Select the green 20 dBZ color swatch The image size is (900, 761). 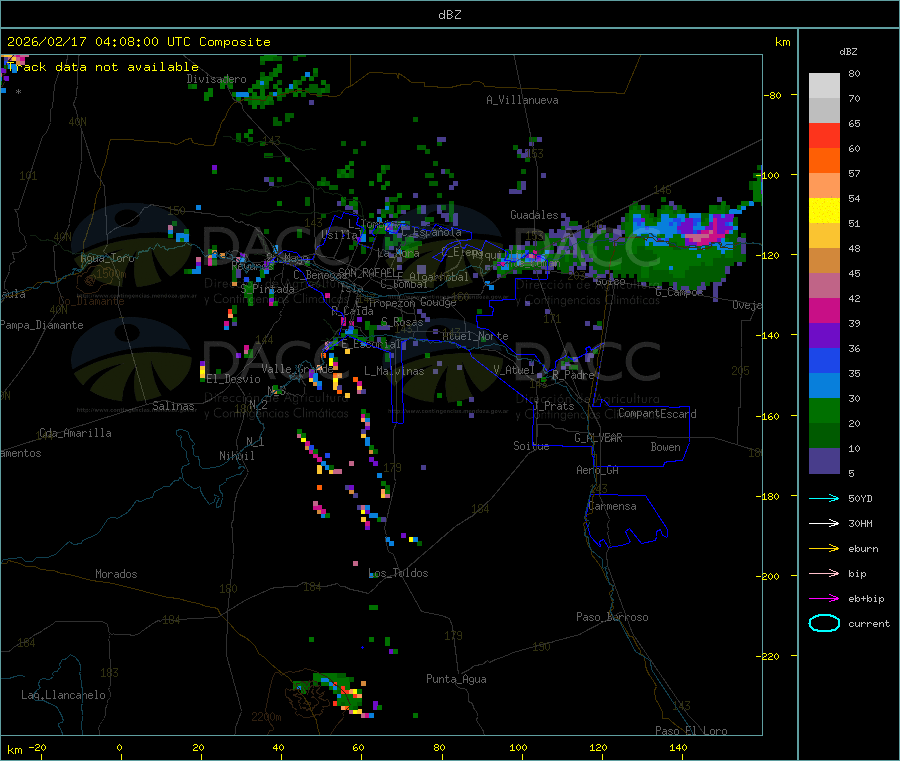coord(824,410)
